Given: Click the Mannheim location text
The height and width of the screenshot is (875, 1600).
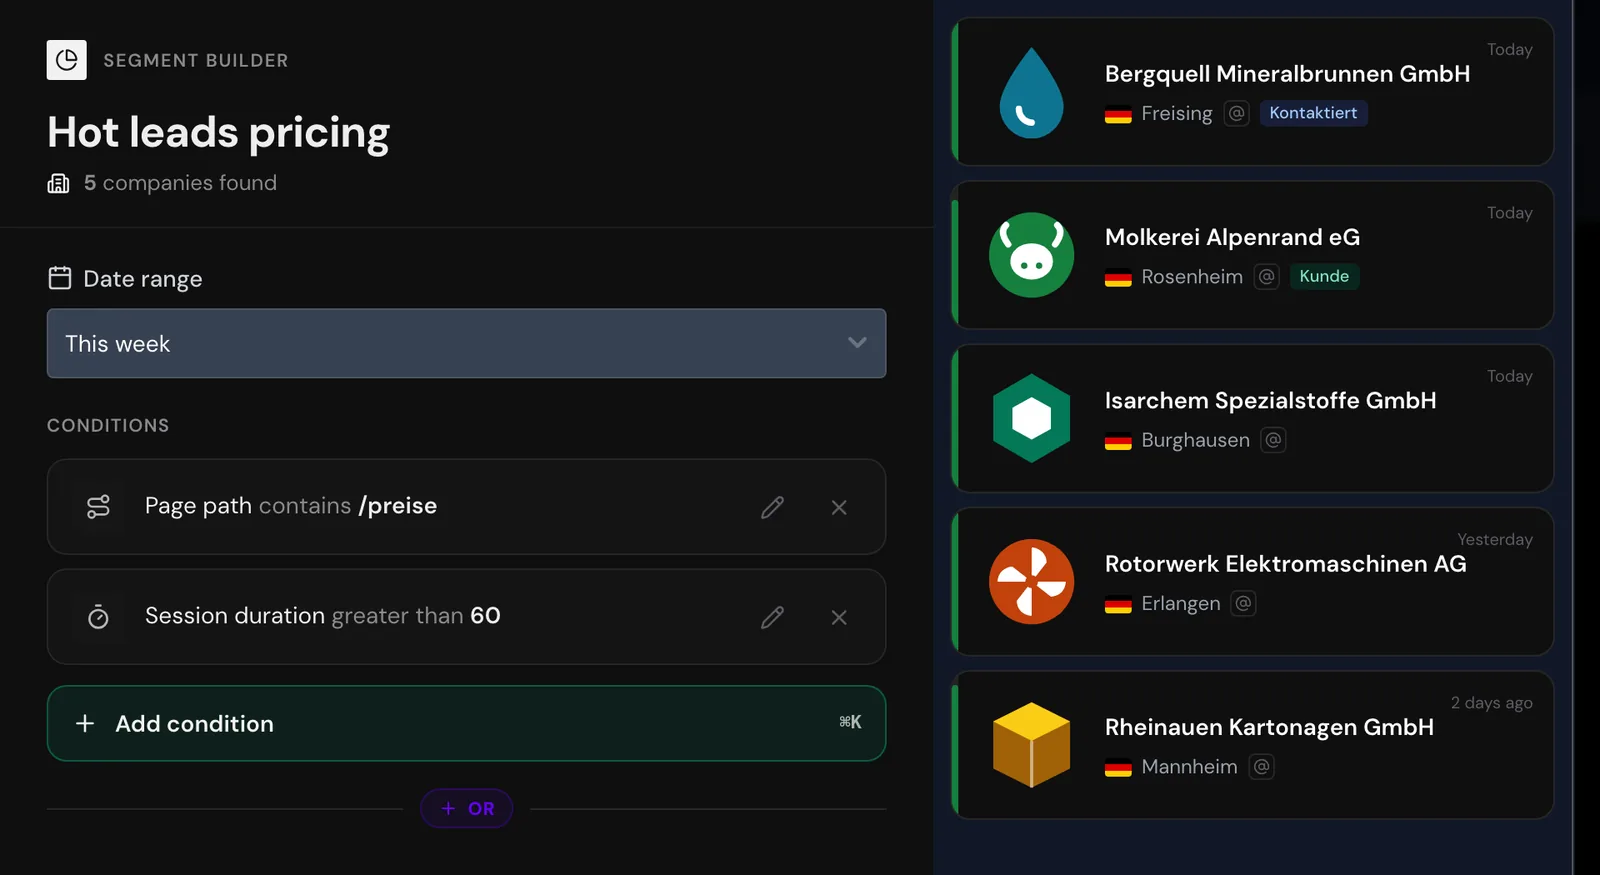Looking at the screenshot, I should coord(1189,767).
